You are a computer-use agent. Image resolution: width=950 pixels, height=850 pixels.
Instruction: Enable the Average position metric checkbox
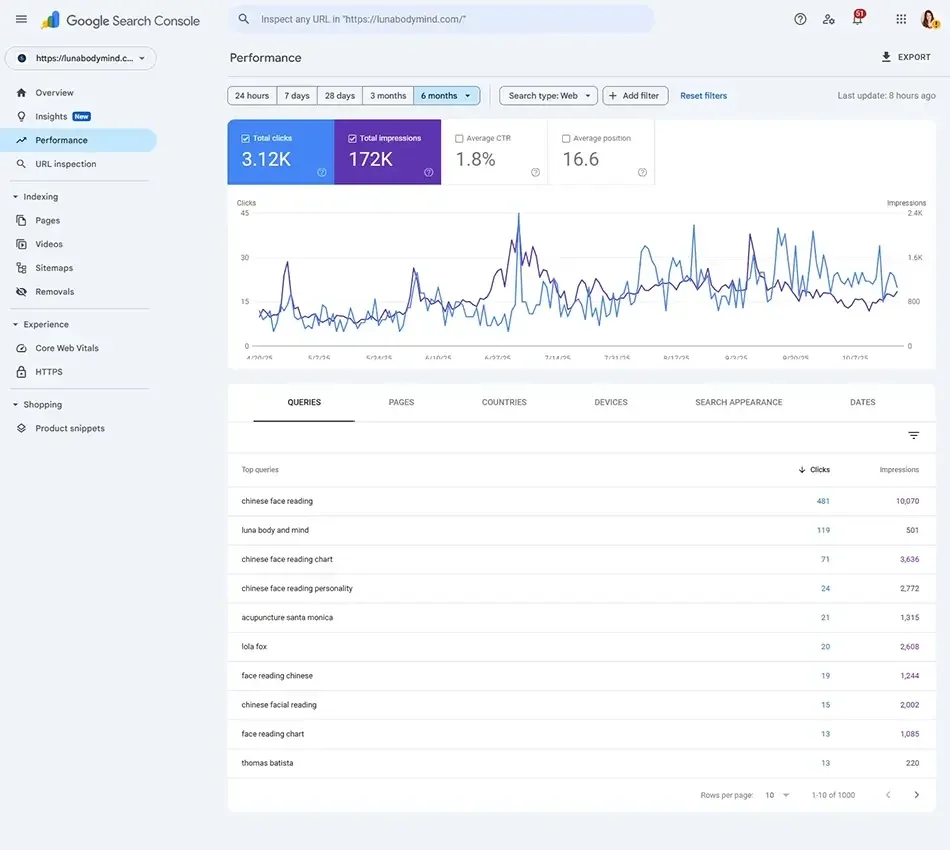tap(566, 138)
